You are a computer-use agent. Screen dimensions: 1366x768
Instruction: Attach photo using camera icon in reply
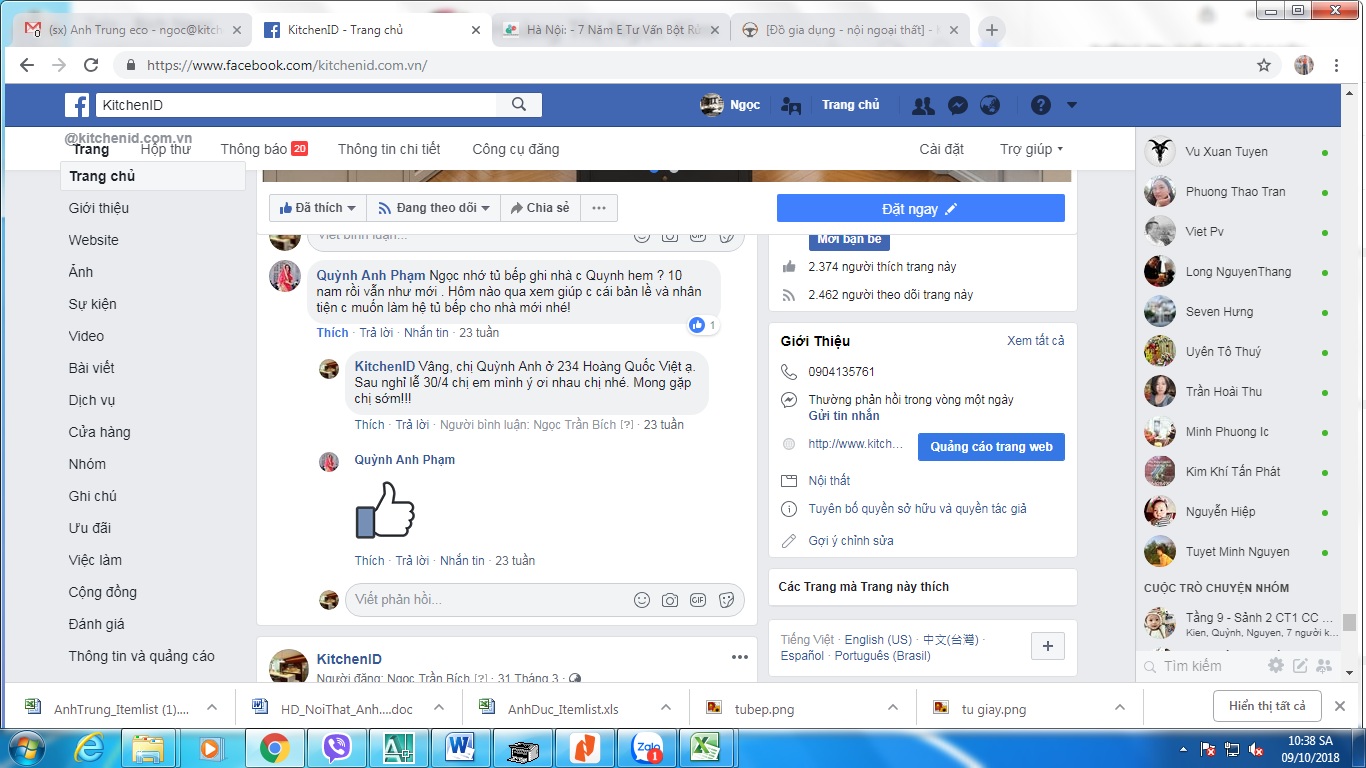(670, 600)
